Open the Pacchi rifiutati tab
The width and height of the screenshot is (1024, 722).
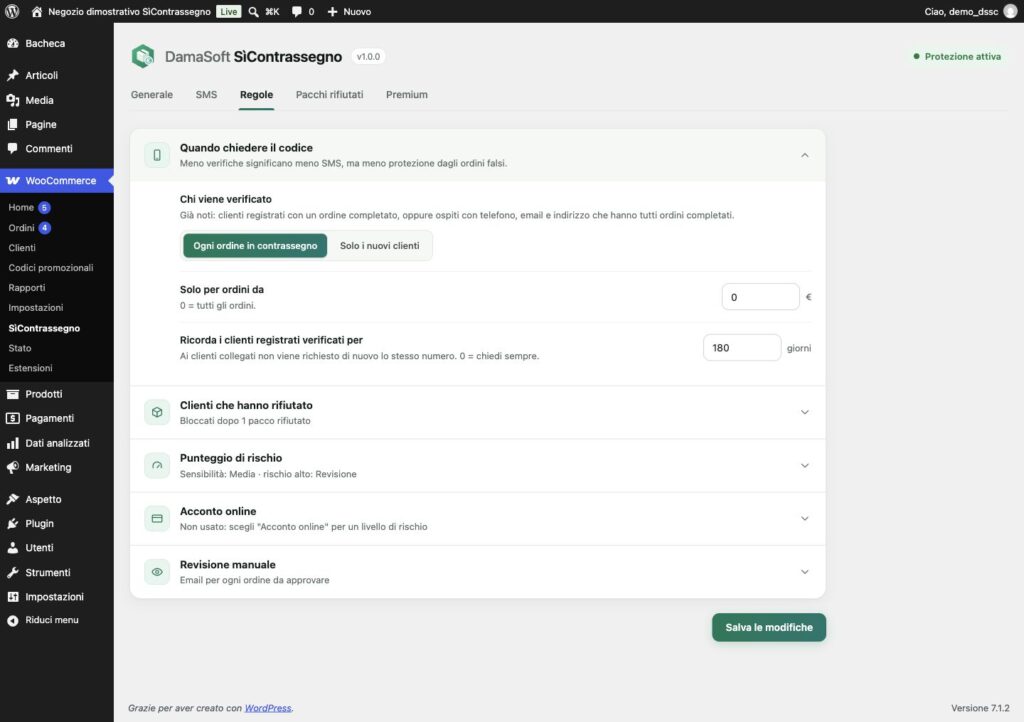pyautogui.click(x=329, y=95)
